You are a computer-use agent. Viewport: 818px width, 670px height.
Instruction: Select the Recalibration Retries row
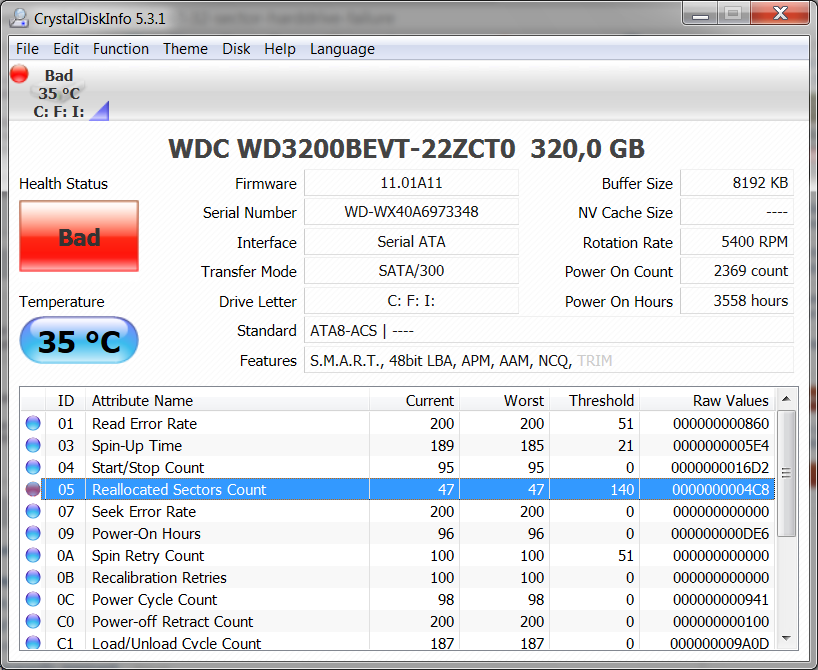click(398, 577)
